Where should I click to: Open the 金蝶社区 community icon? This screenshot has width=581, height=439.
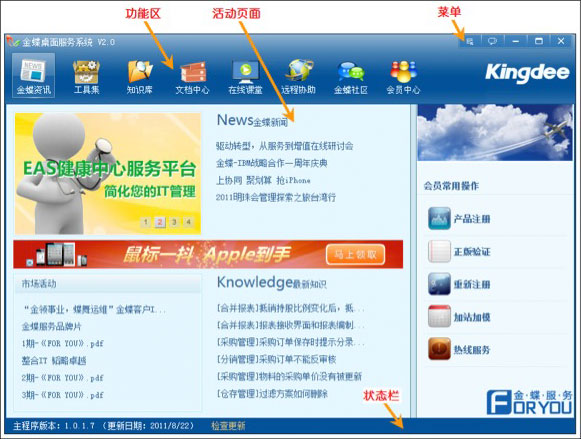coord(351,77)
